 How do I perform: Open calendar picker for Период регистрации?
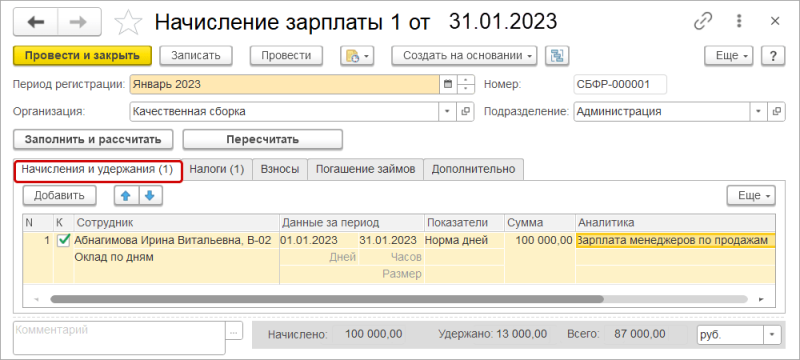point(448,84)
